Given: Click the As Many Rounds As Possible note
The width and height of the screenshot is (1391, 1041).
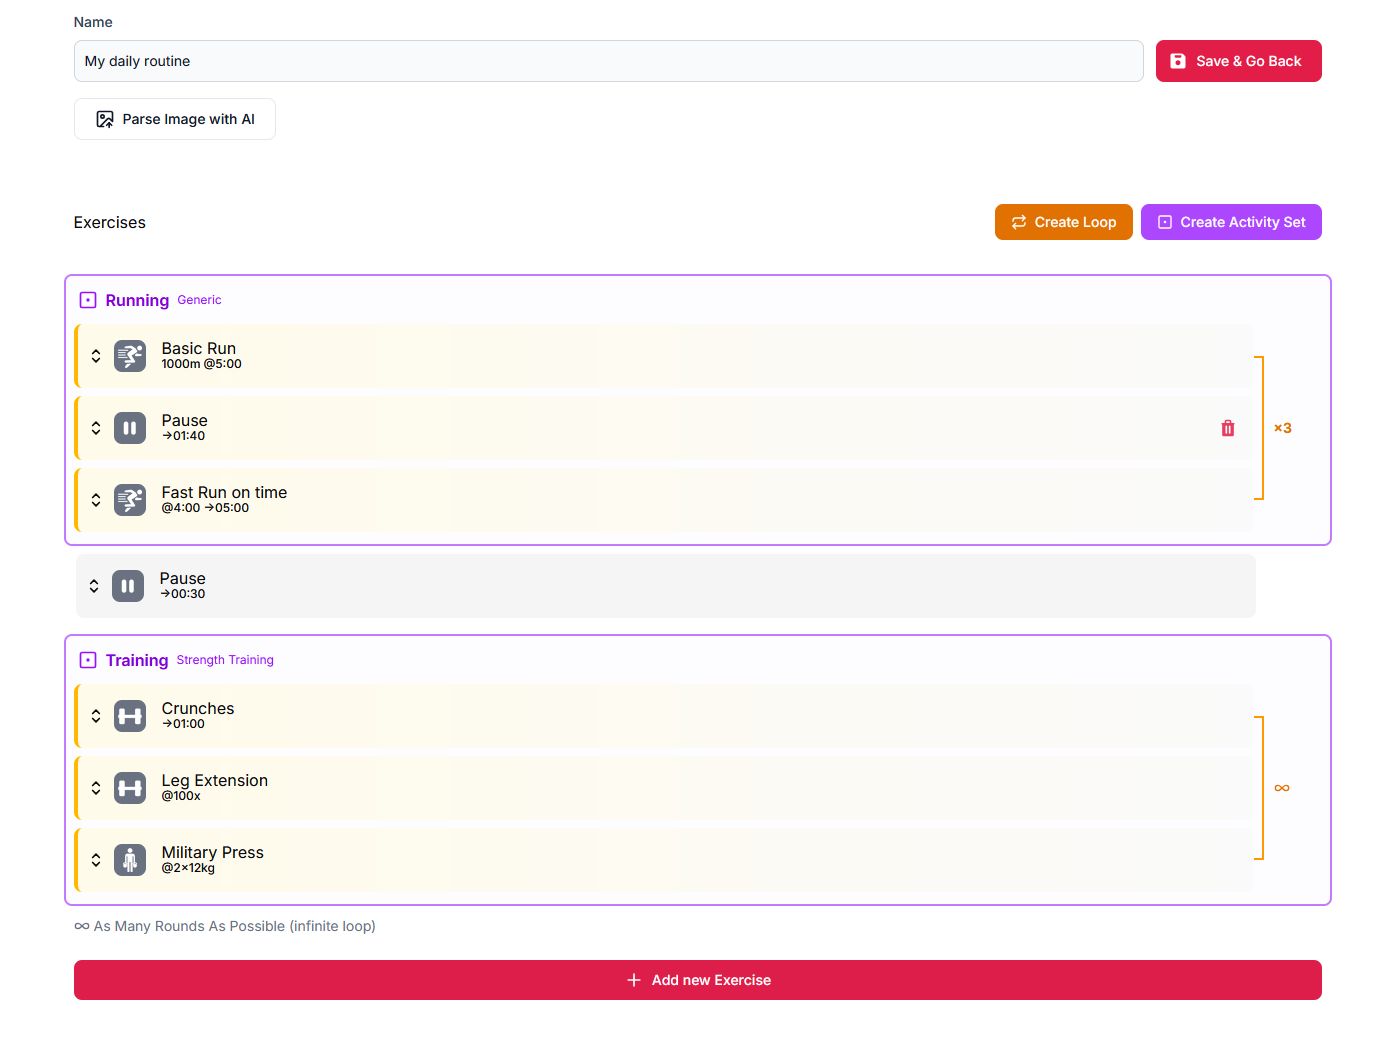Looking at the screenshot, I should click(x=225, y=926).
